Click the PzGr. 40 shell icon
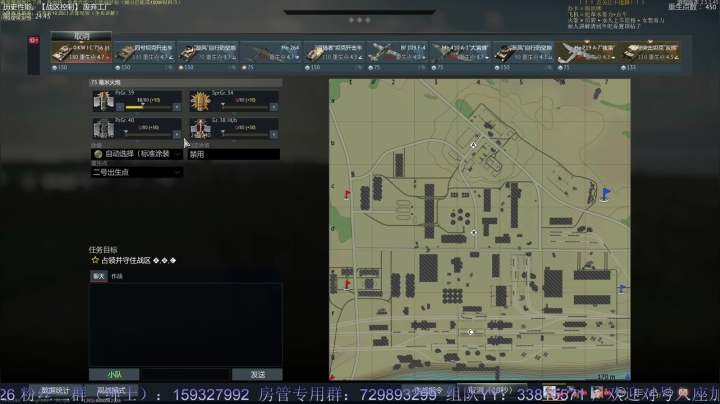720x404 pixels. (103, 129)
